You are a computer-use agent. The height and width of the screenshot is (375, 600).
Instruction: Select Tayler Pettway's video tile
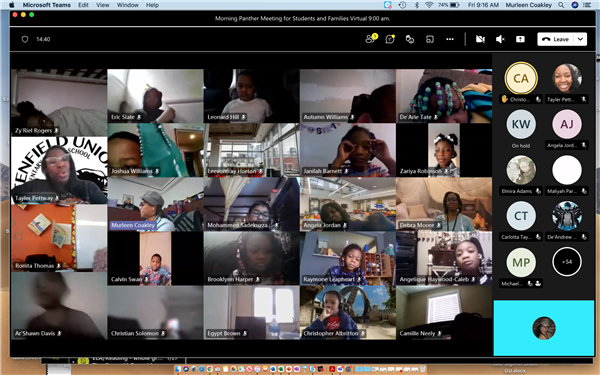(59, 170)
